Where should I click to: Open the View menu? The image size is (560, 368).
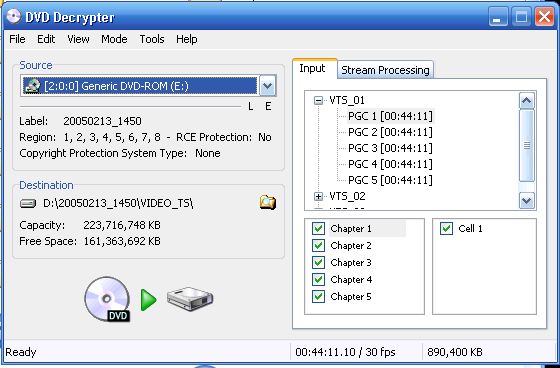(x=78, y=39)
